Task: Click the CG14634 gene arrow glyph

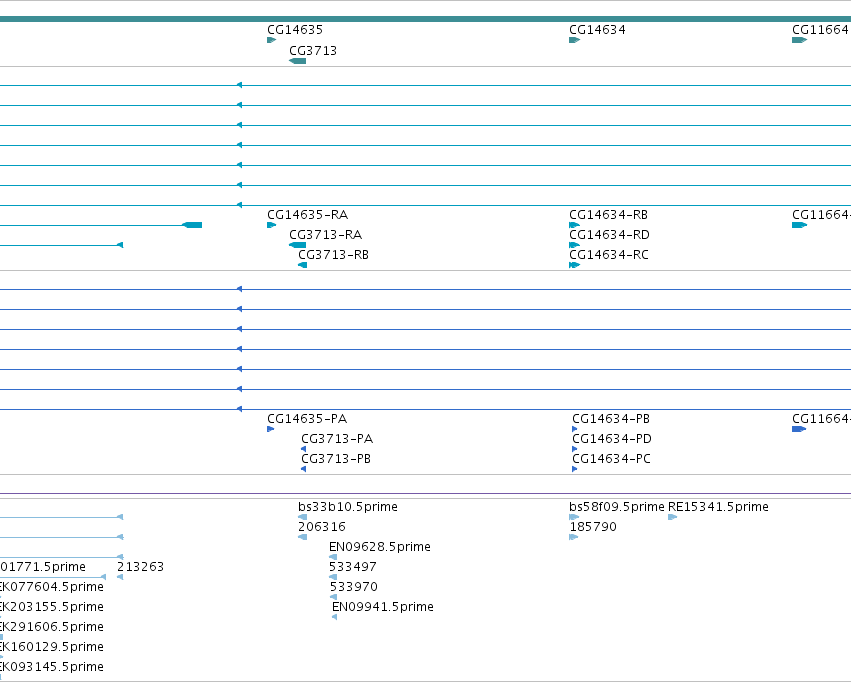Action: pos(574,40)
